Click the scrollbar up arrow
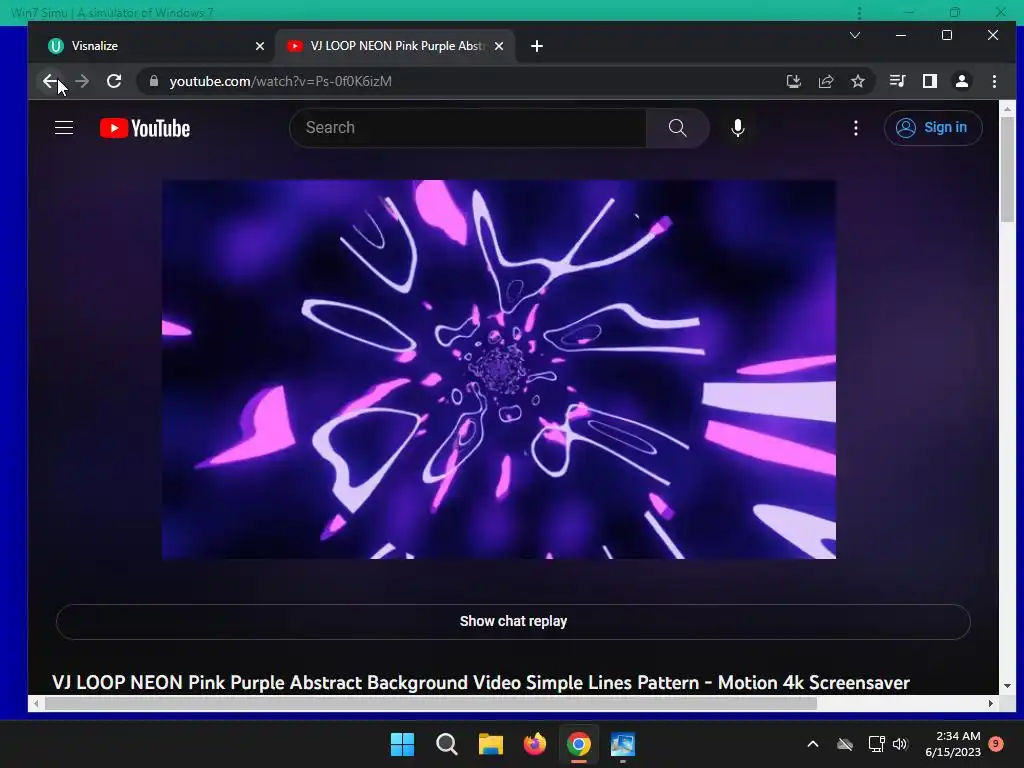Image resolution: width=1024 pixels, height=768 pixels. click(1007, 109)
